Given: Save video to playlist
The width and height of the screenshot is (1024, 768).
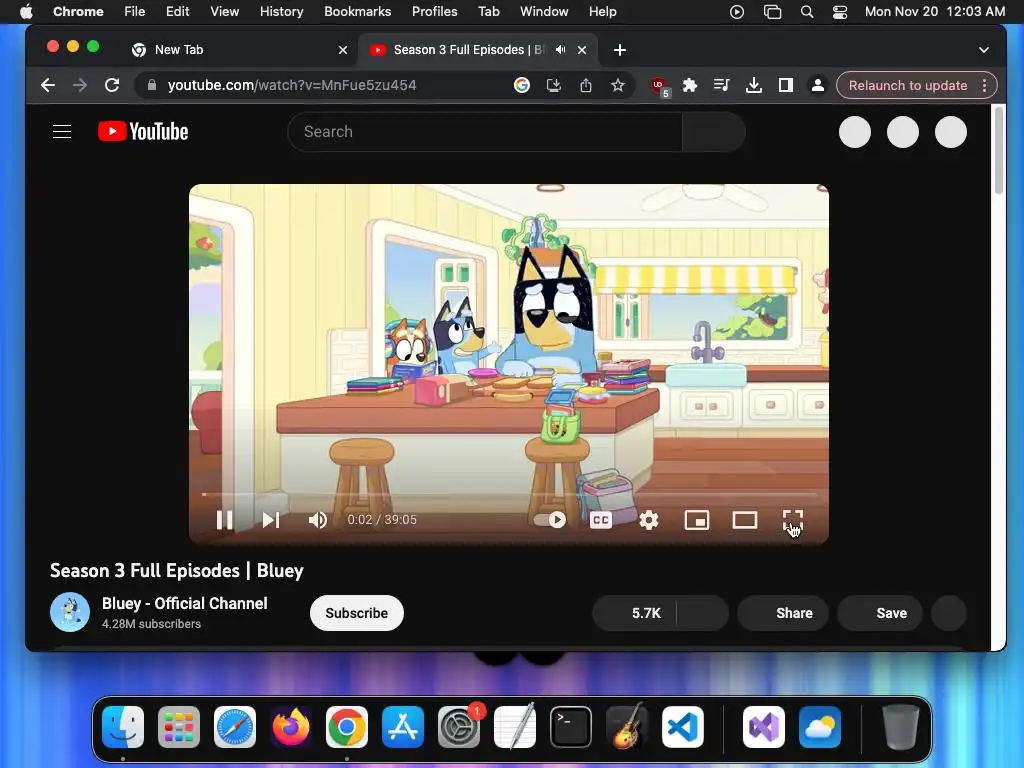Looking at the screenshot, I should point(880,613).
